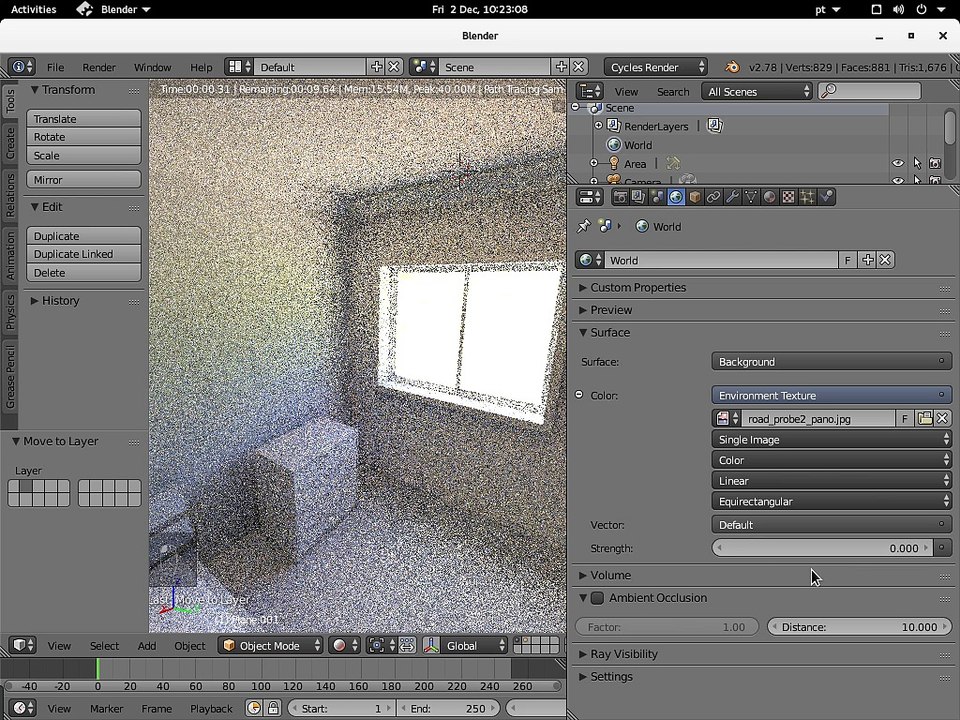The height and width of the screenshot is (720, 960).
Task: Click the pin icon in properties breadcrumb
Action: click(x=583, y=226)
